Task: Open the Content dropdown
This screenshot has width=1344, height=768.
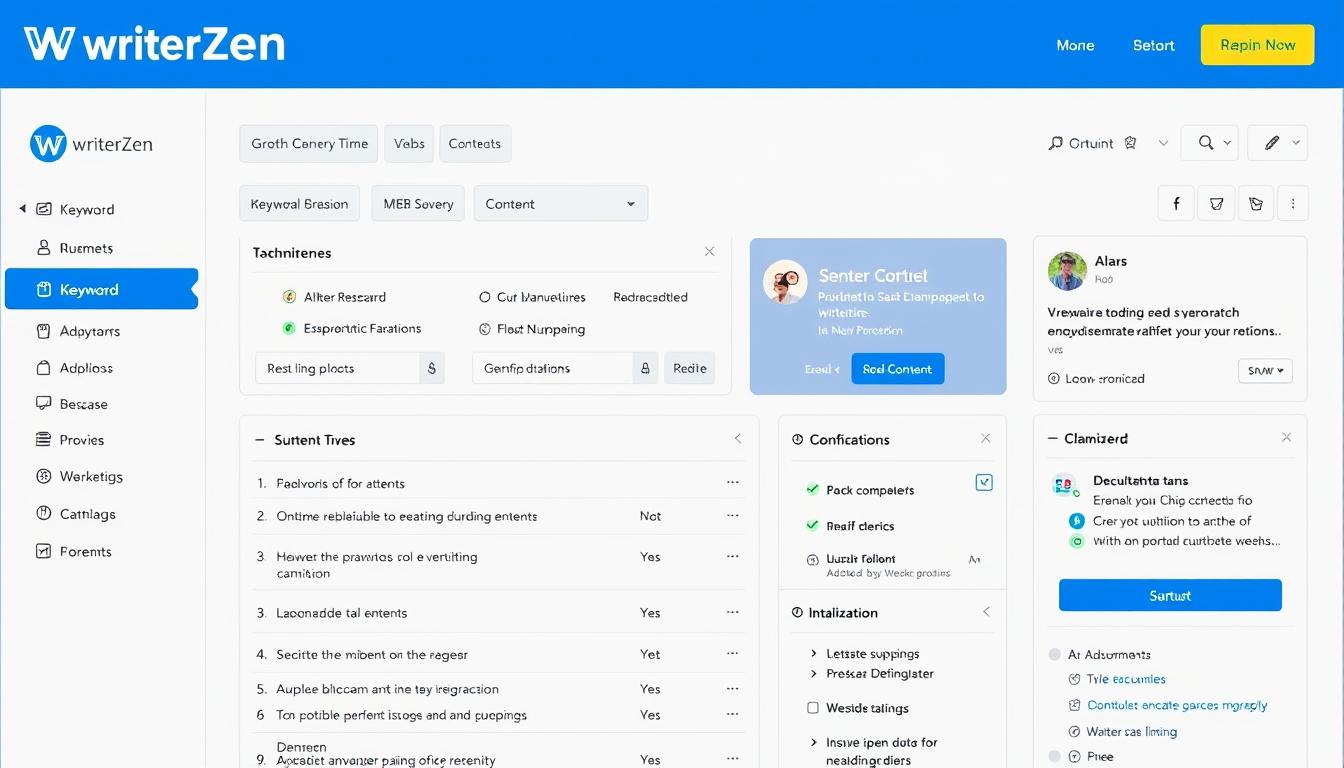Action: click(x=560, y=203)
